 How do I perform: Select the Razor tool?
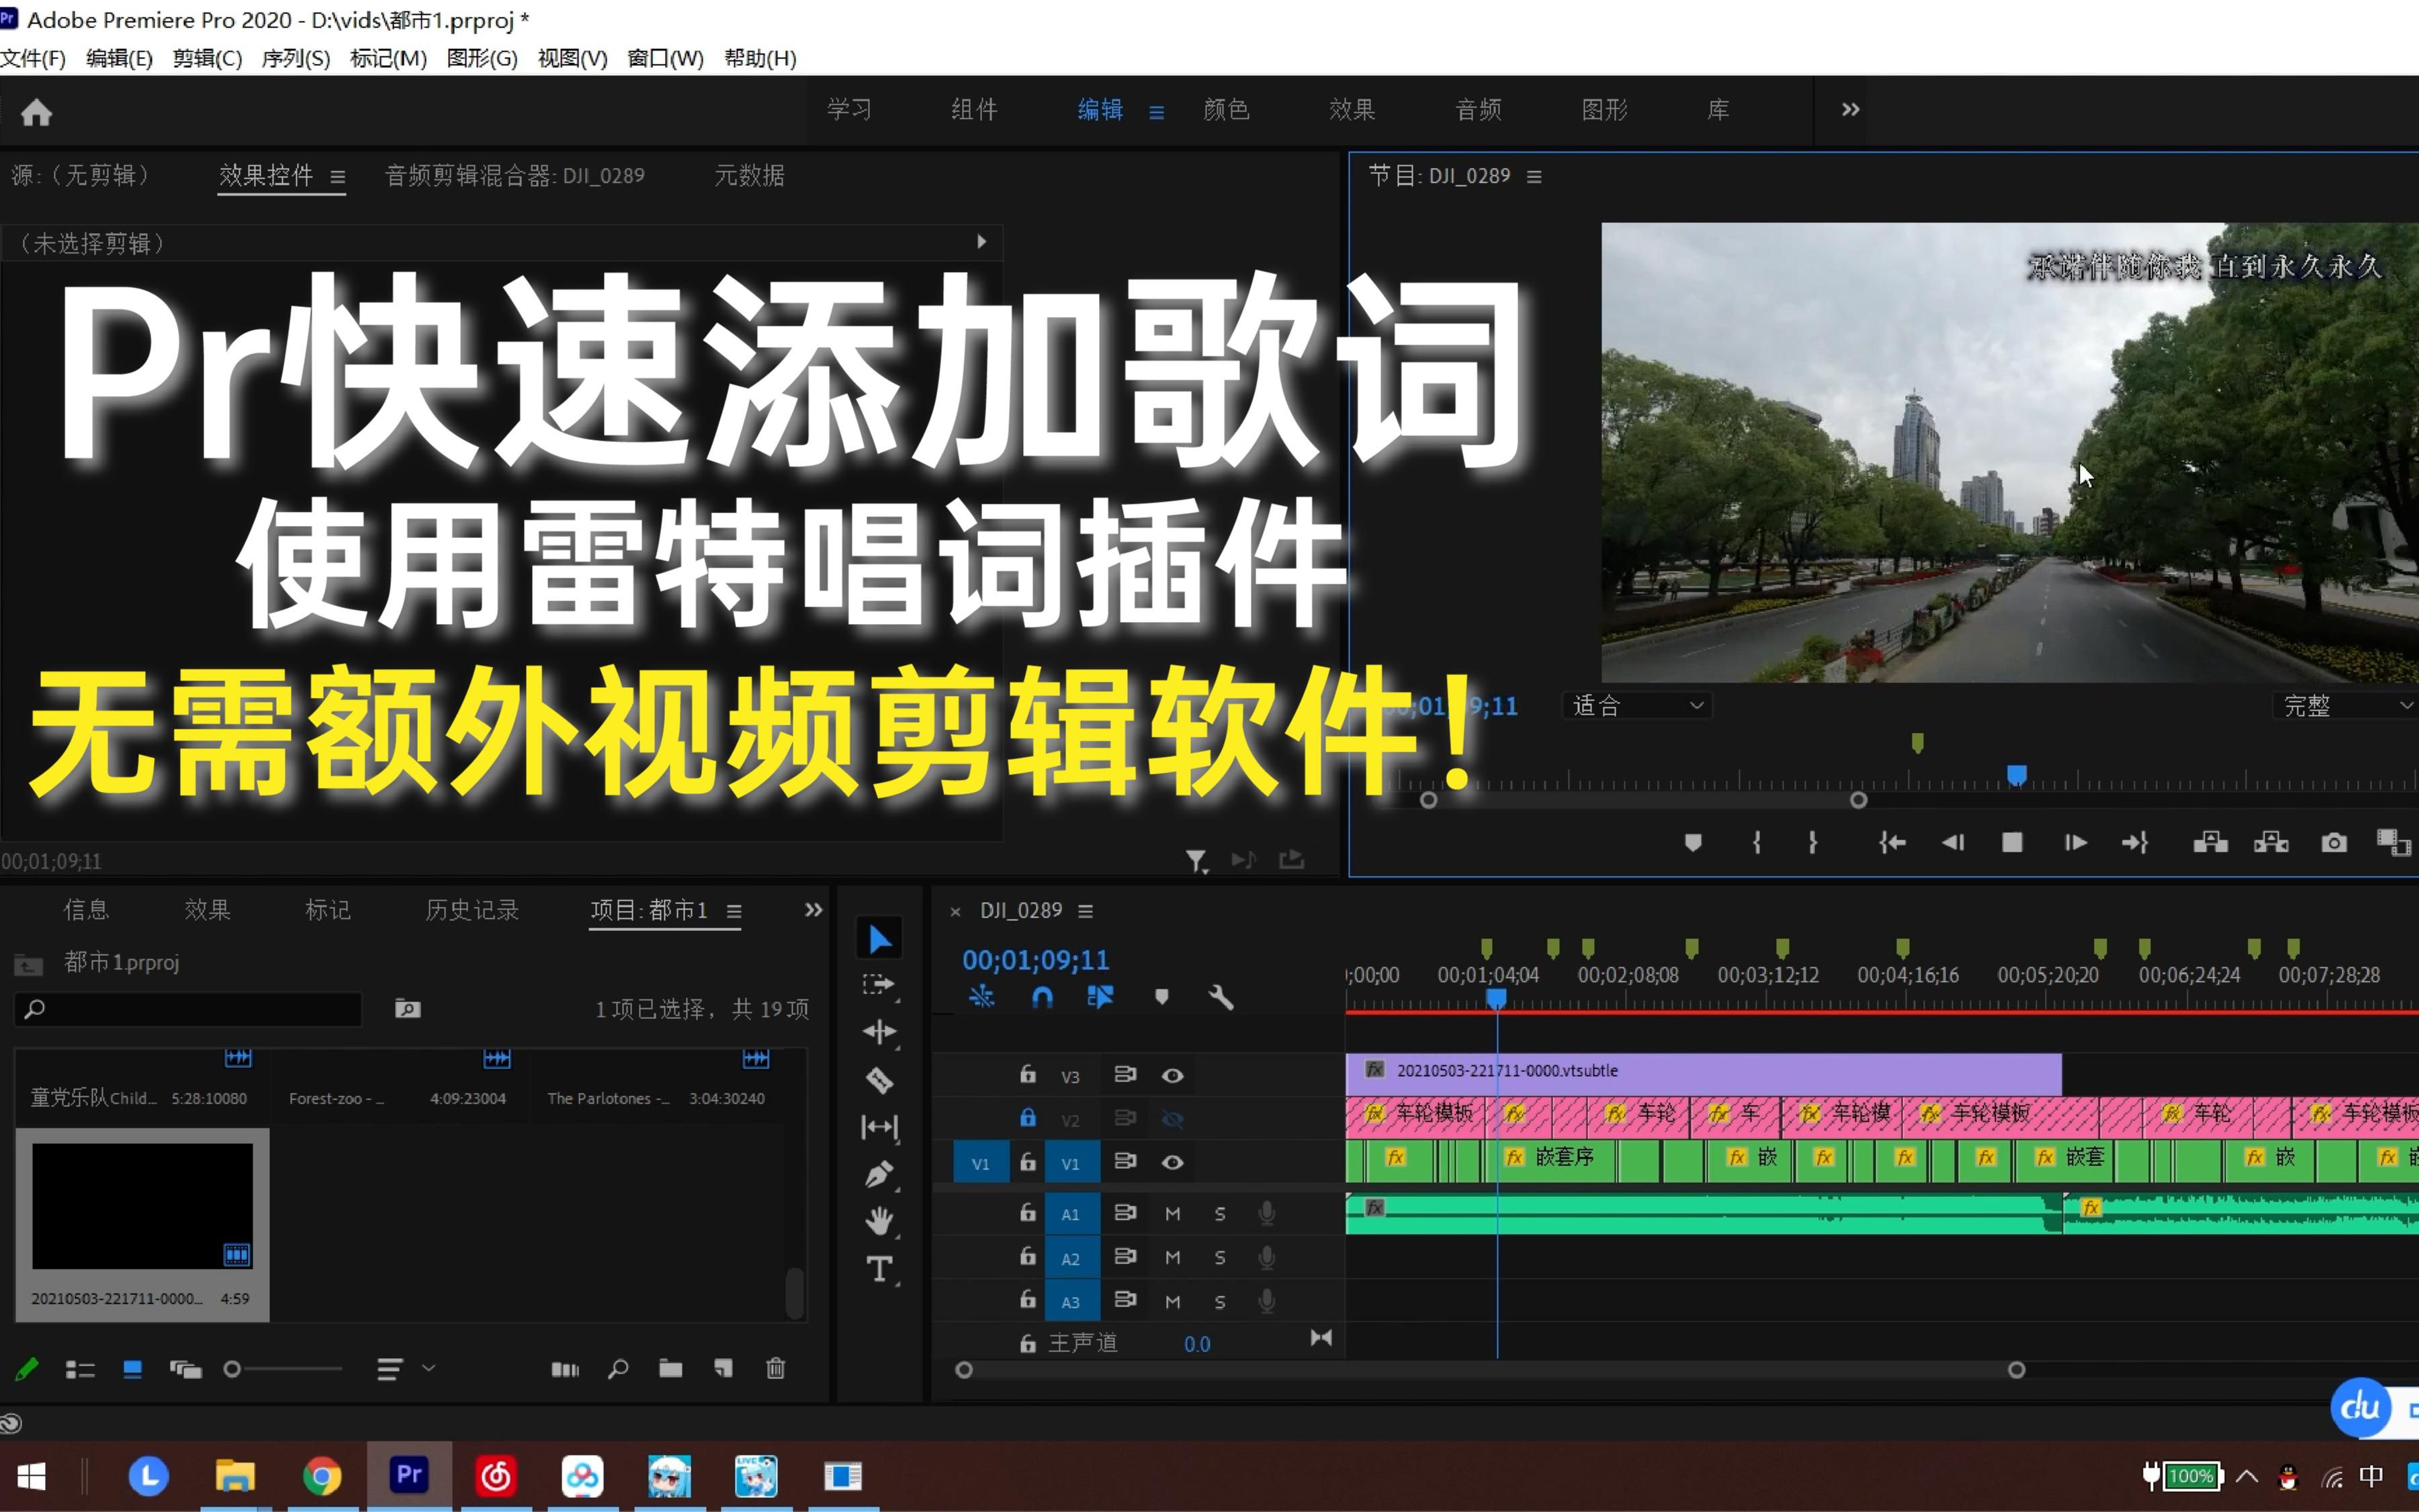click(x=879, y=1080)
